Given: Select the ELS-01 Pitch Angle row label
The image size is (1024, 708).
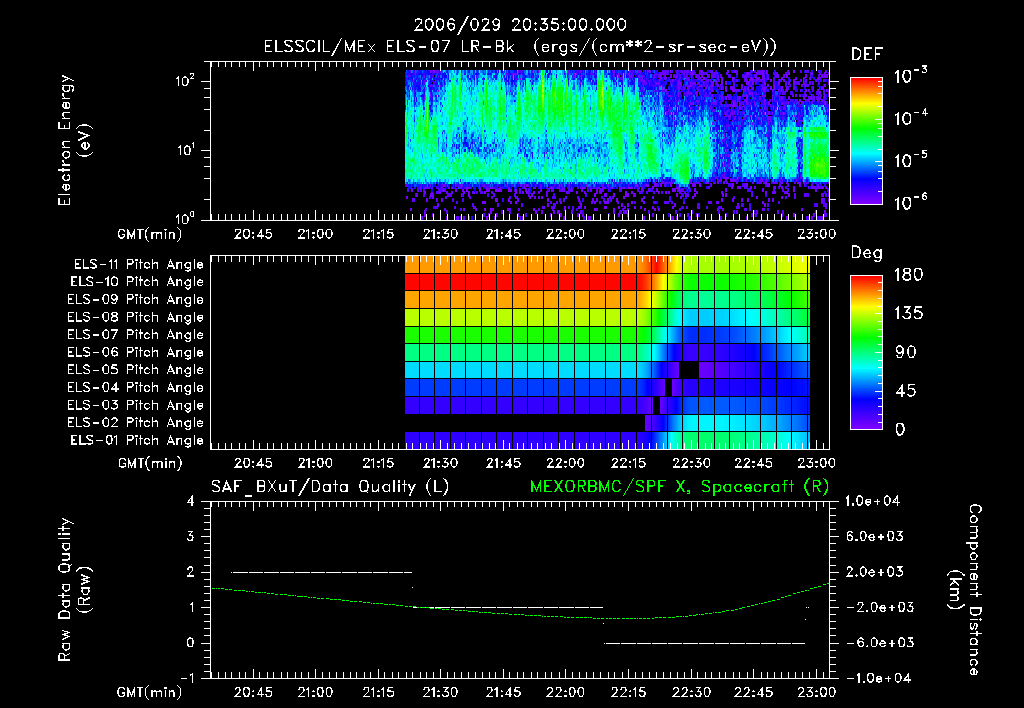Looking at the screenshot, I should (137, 440).
